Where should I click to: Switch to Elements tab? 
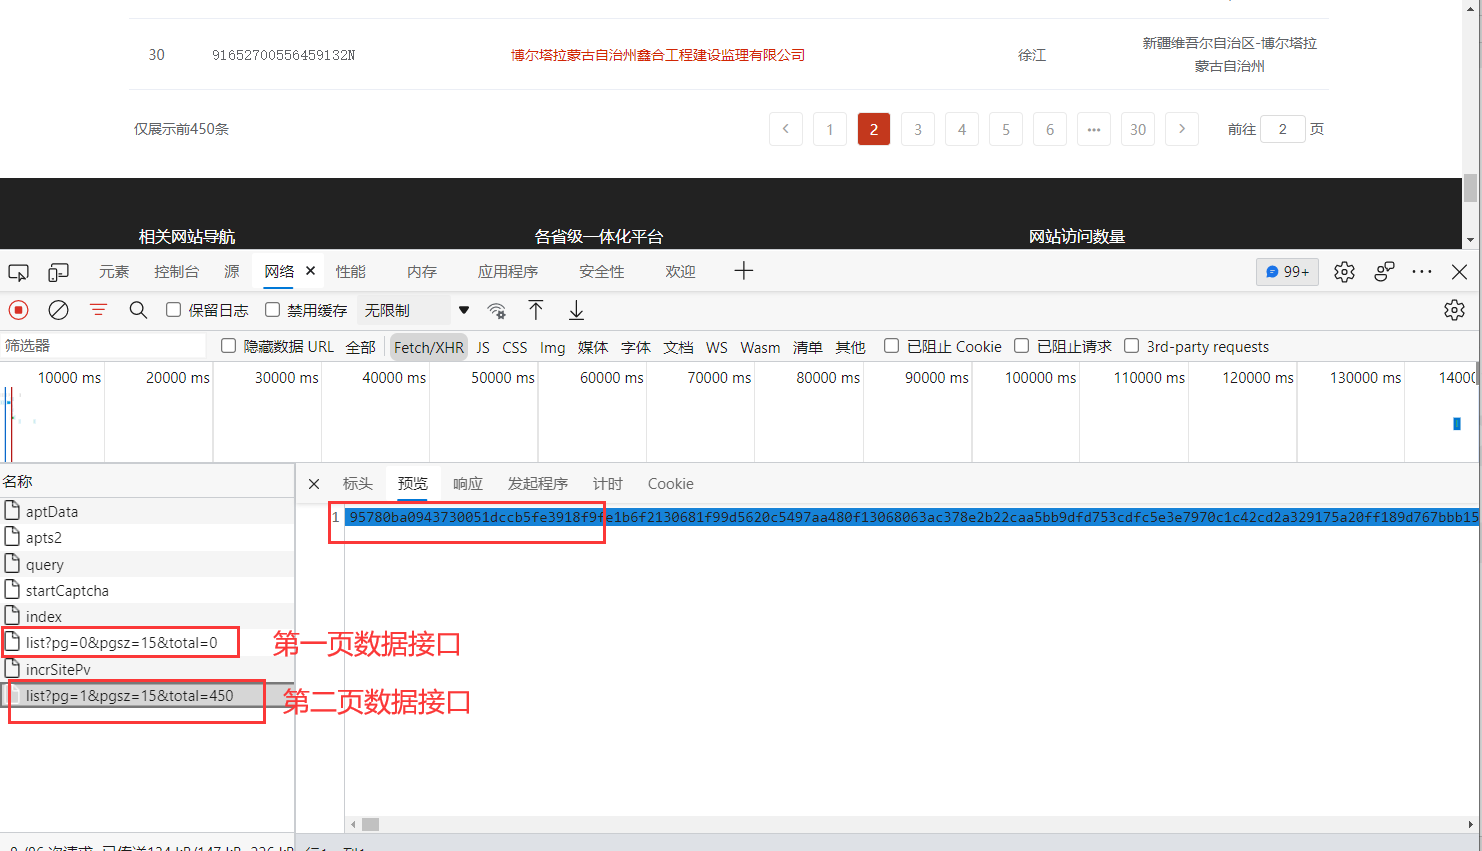[x=114, y=272]
